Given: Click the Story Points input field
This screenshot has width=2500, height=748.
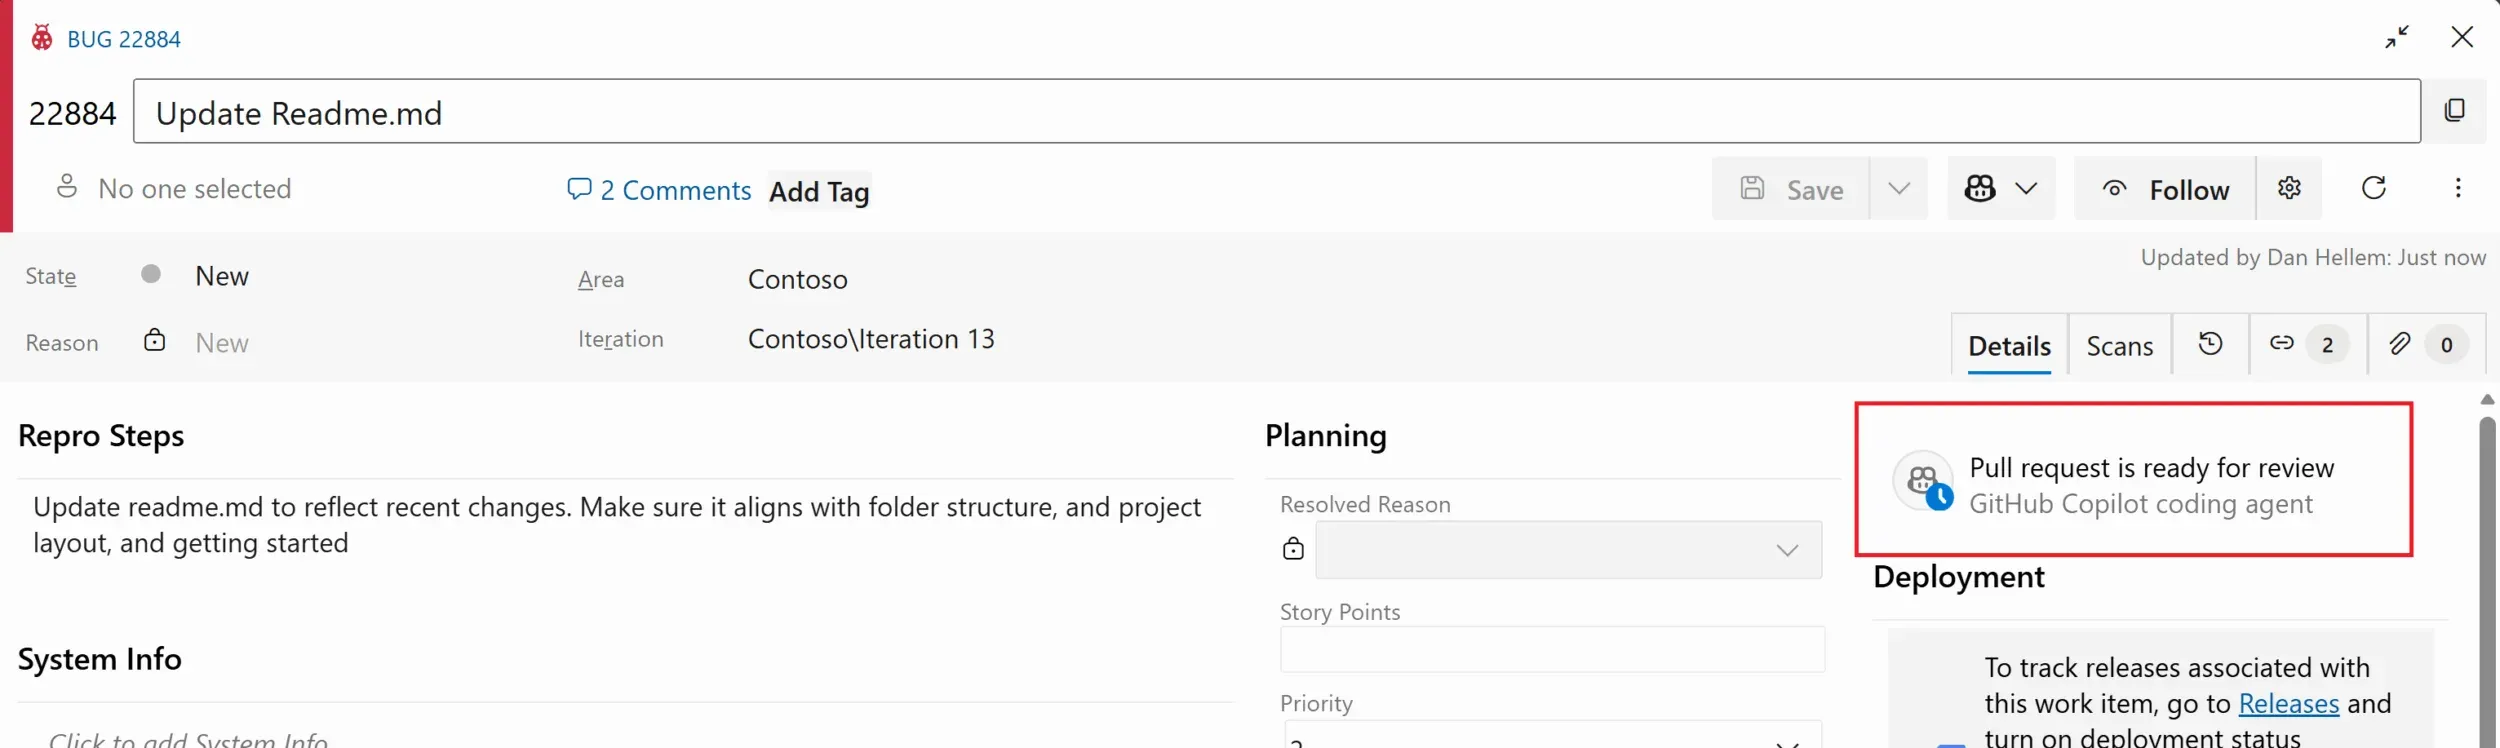Looking at the screenshot, I should (1552, 650).
